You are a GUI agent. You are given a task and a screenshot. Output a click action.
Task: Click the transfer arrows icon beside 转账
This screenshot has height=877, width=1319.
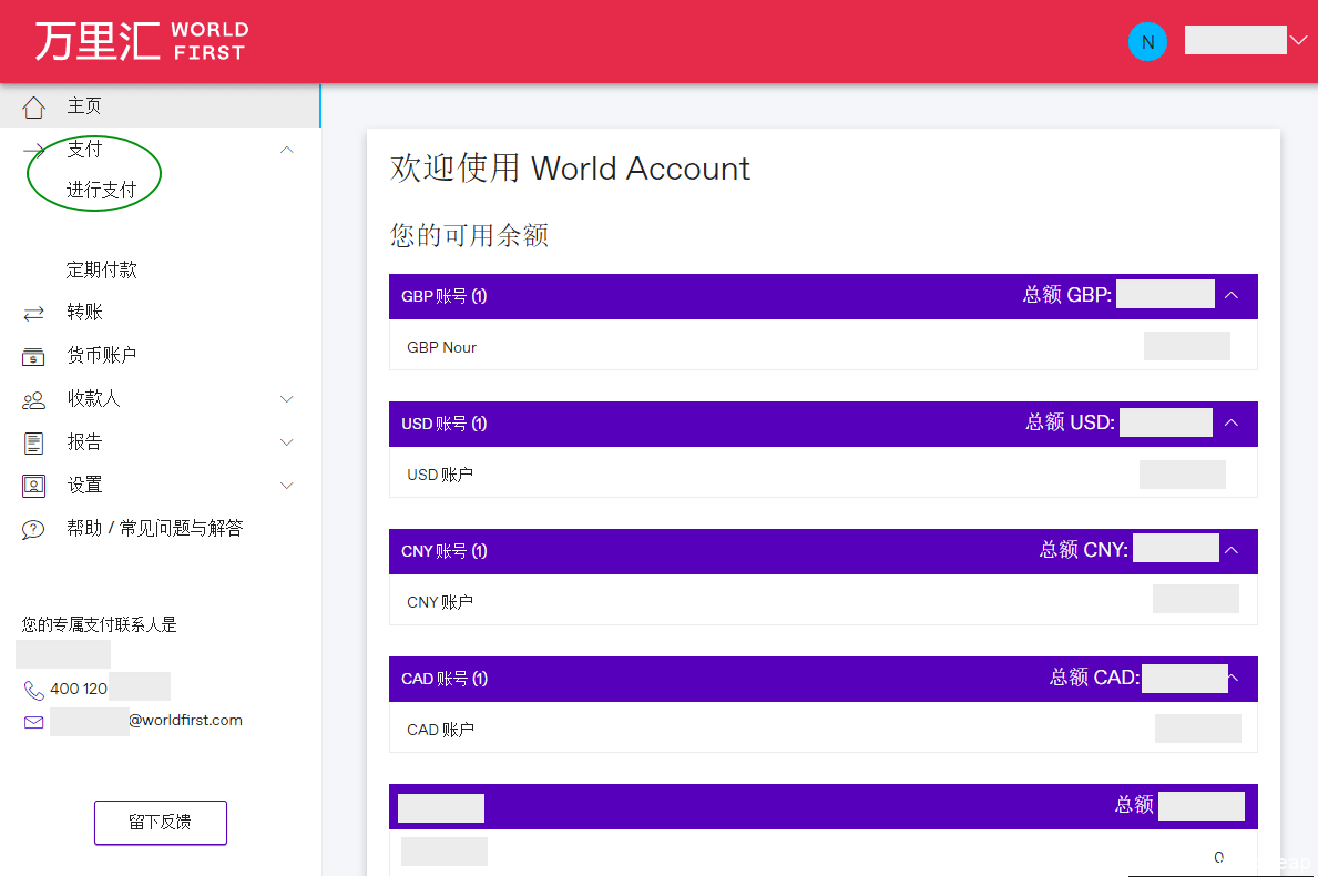pos(34,313)
